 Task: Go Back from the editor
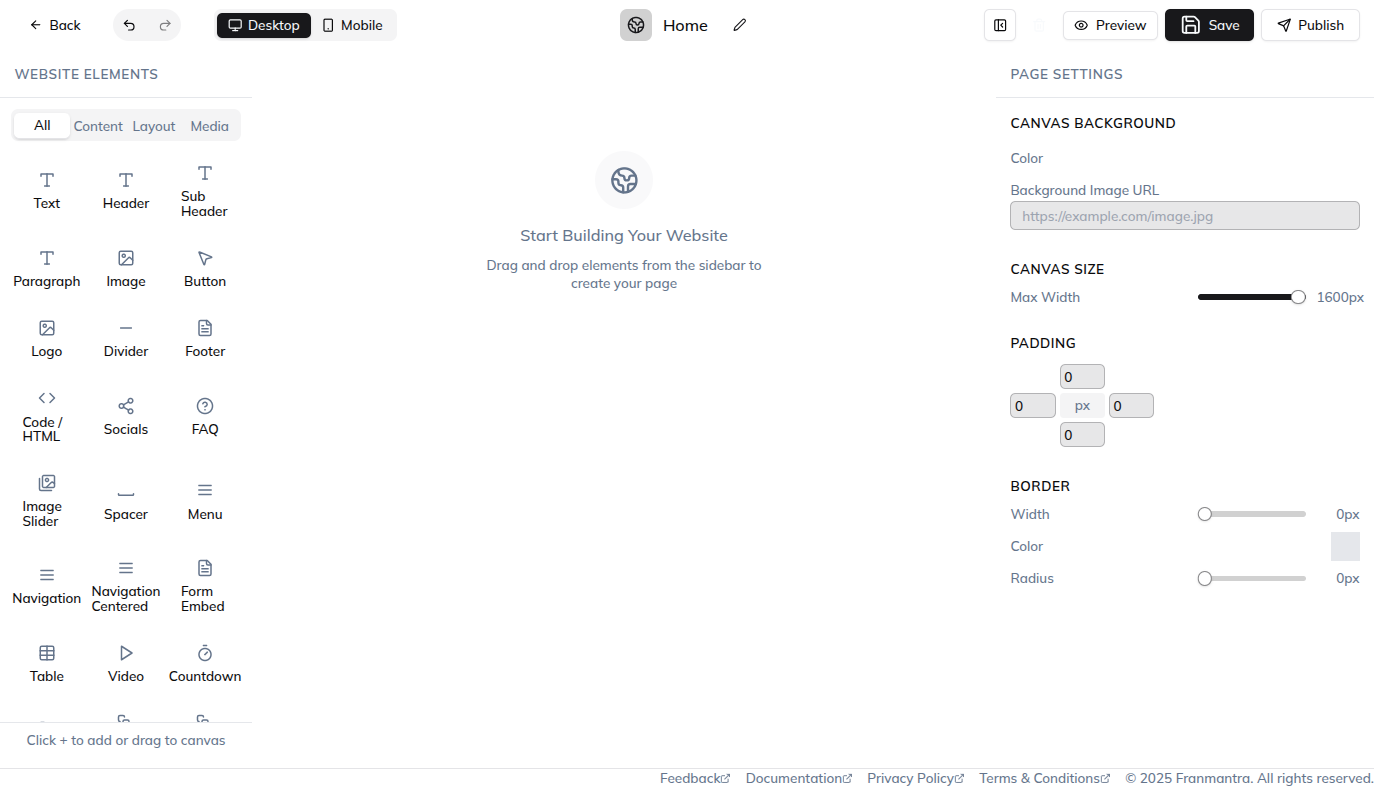(x=55, y=25)
